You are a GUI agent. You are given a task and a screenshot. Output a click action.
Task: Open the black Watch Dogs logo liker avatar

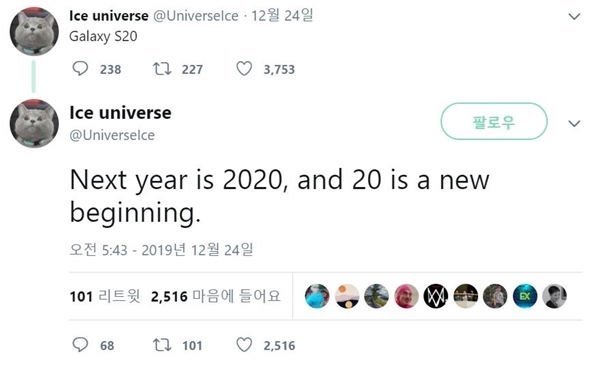436,296
